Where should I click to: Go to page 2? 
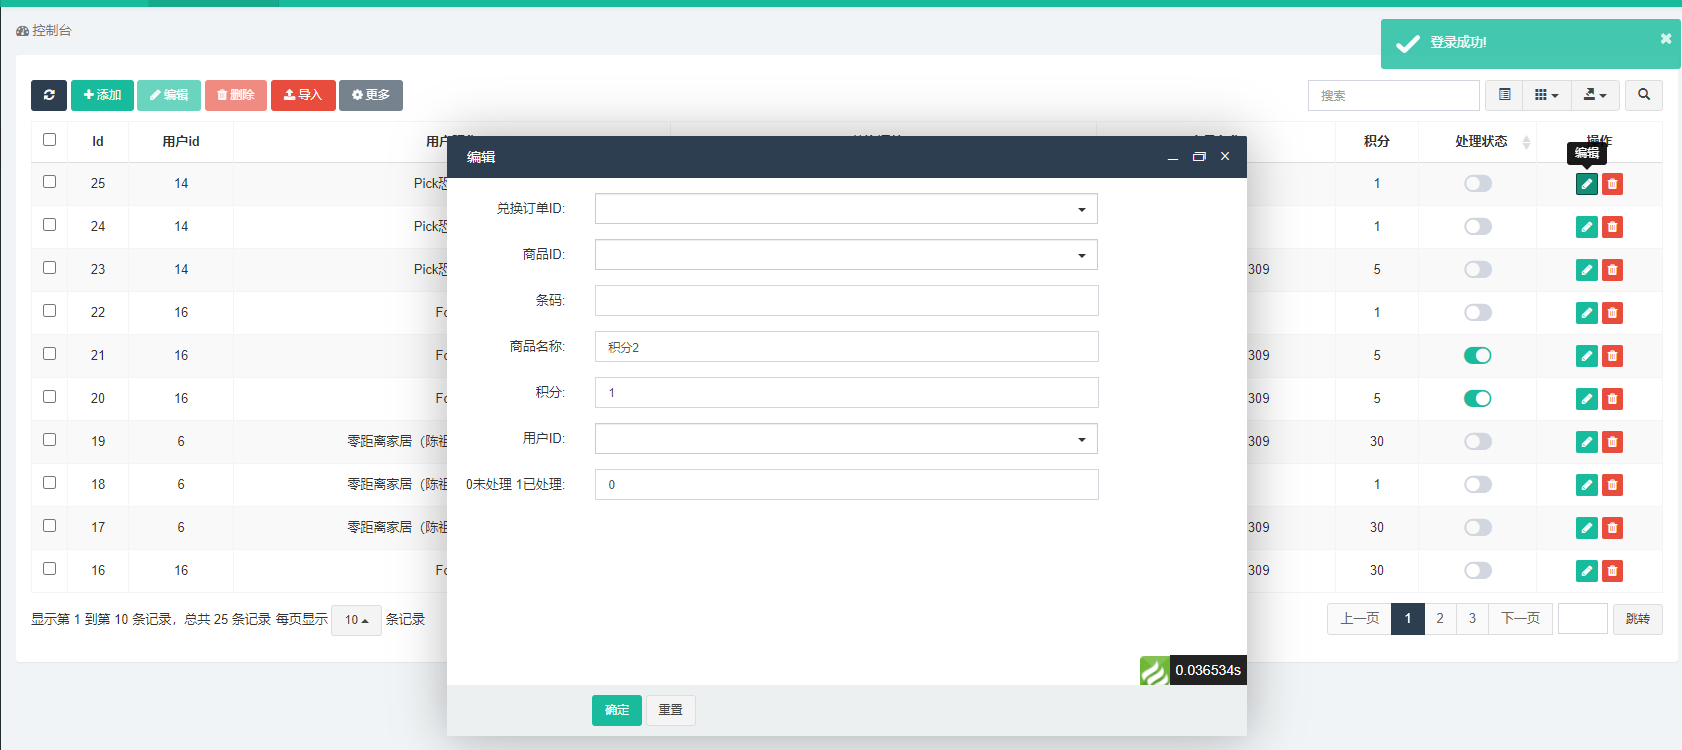1440,619
